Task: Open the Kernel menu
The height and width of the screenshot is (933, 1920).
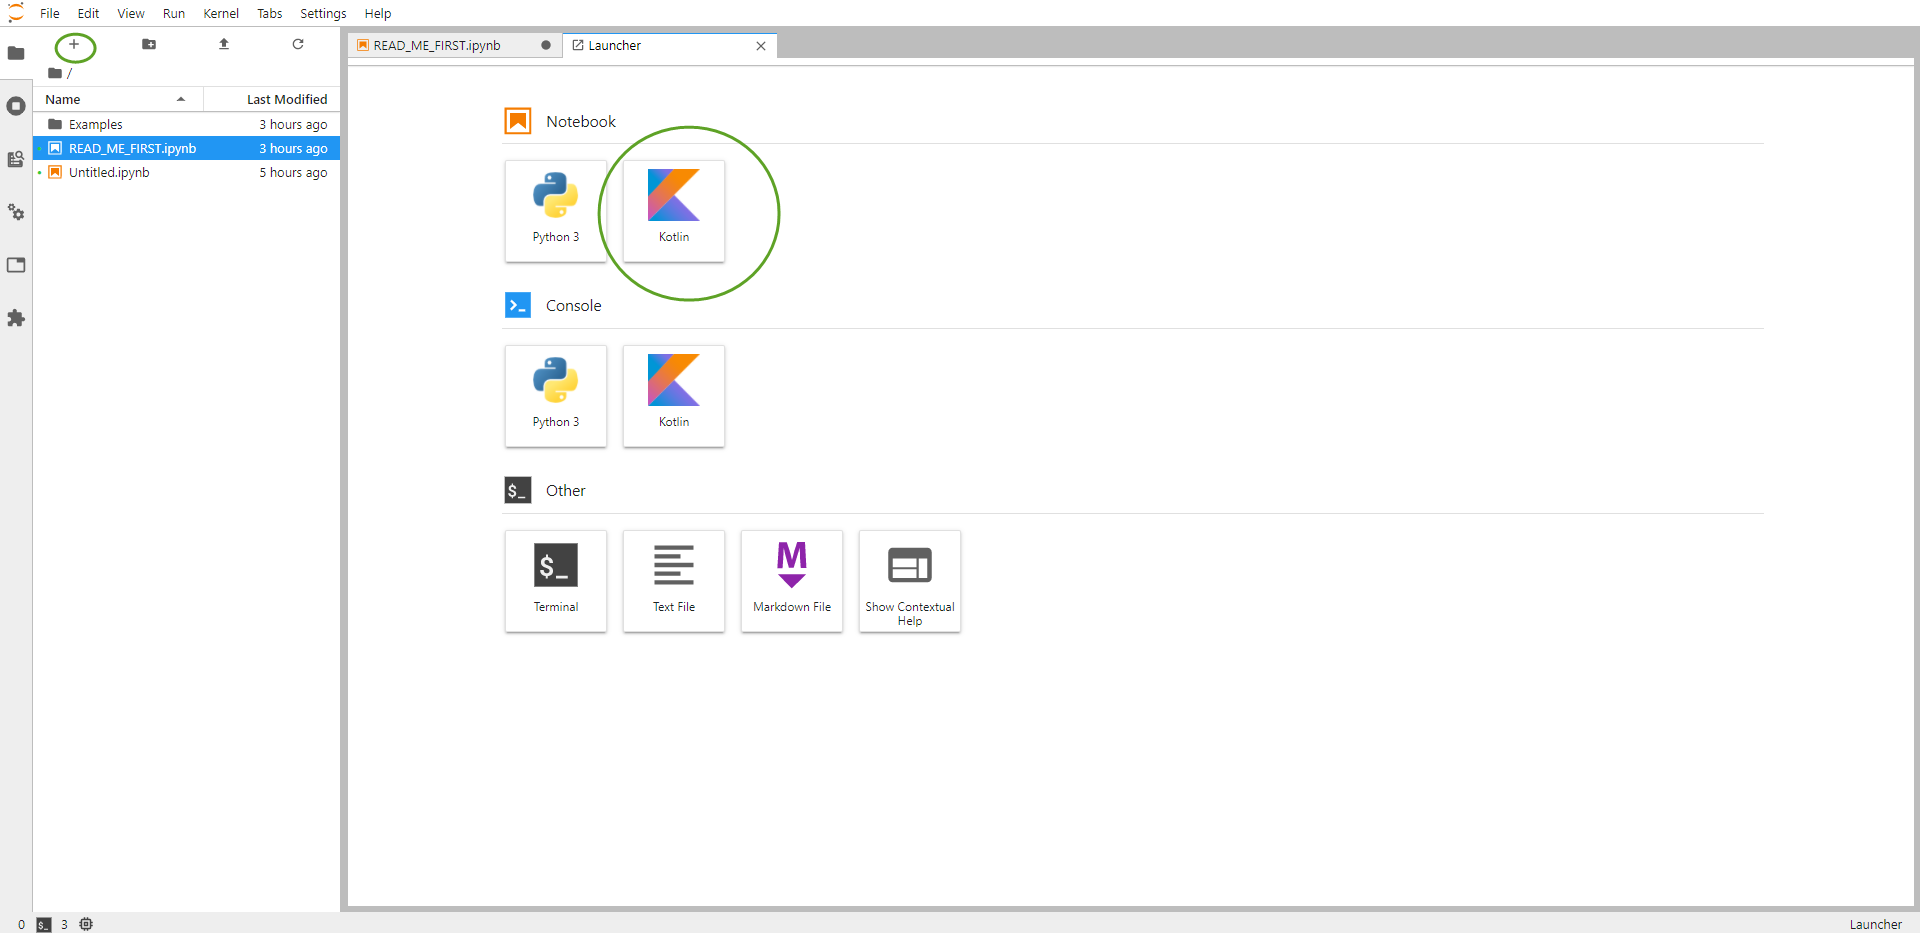Action: [220, 14]
